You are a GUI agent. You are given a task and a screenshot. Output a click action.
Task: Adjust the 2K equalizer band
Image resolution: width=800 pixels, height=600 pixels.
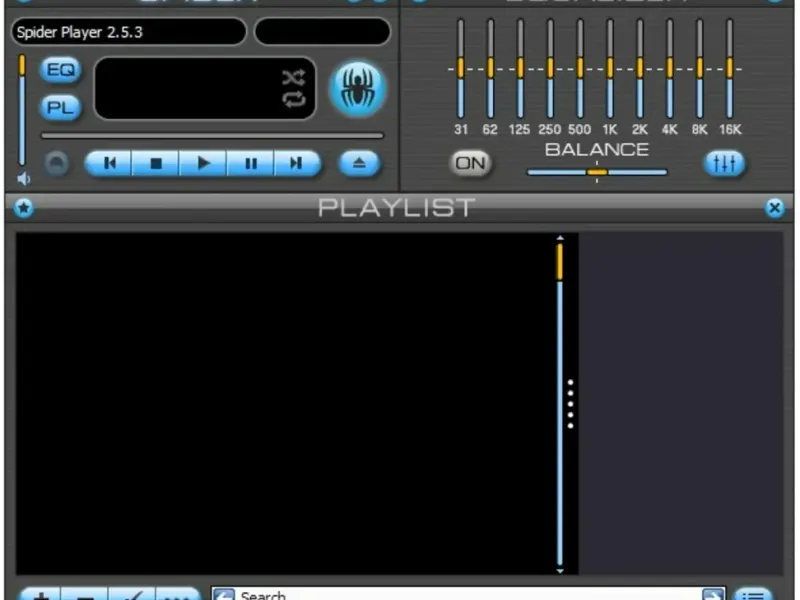pyautogui.click(x=640, y=69)
